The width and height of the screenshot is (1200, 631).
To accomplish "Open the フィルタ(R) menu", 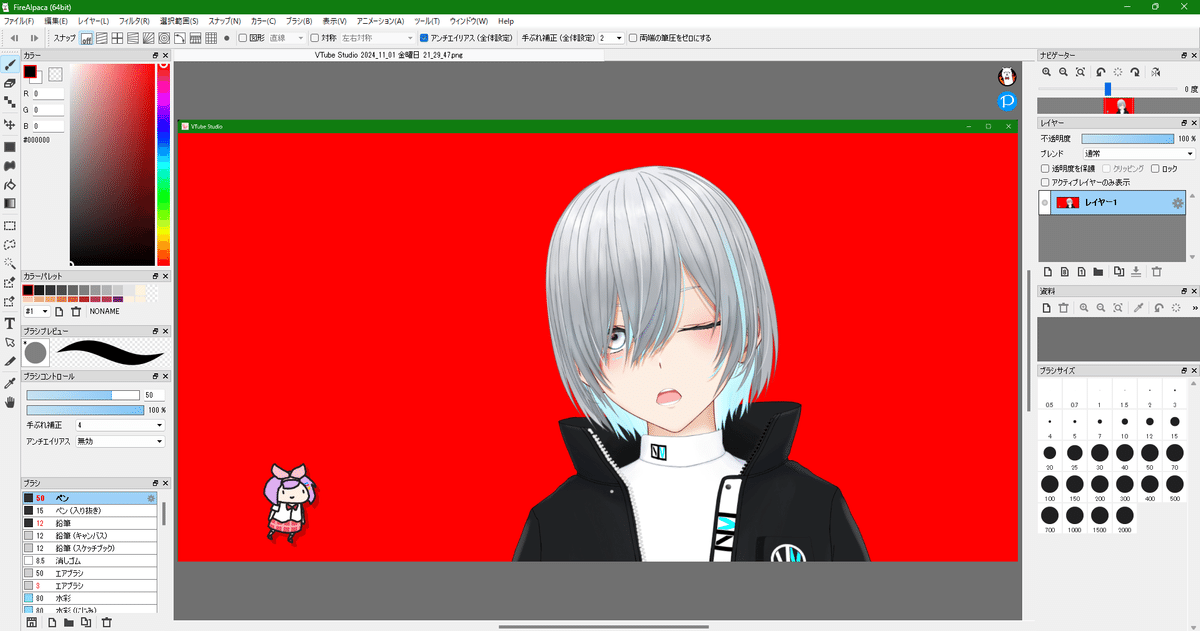I will click(x=134, y=21).
